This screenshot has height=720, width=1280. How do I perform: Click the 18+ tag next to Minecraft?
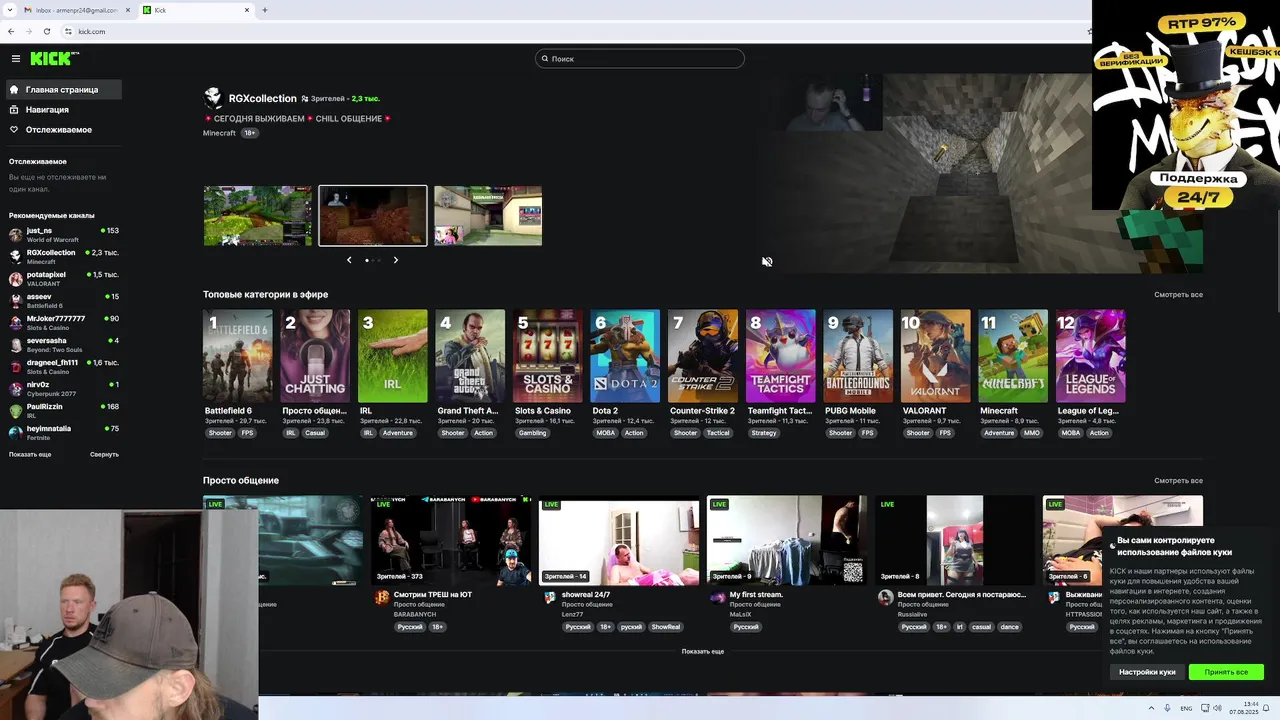pos(249,133)
